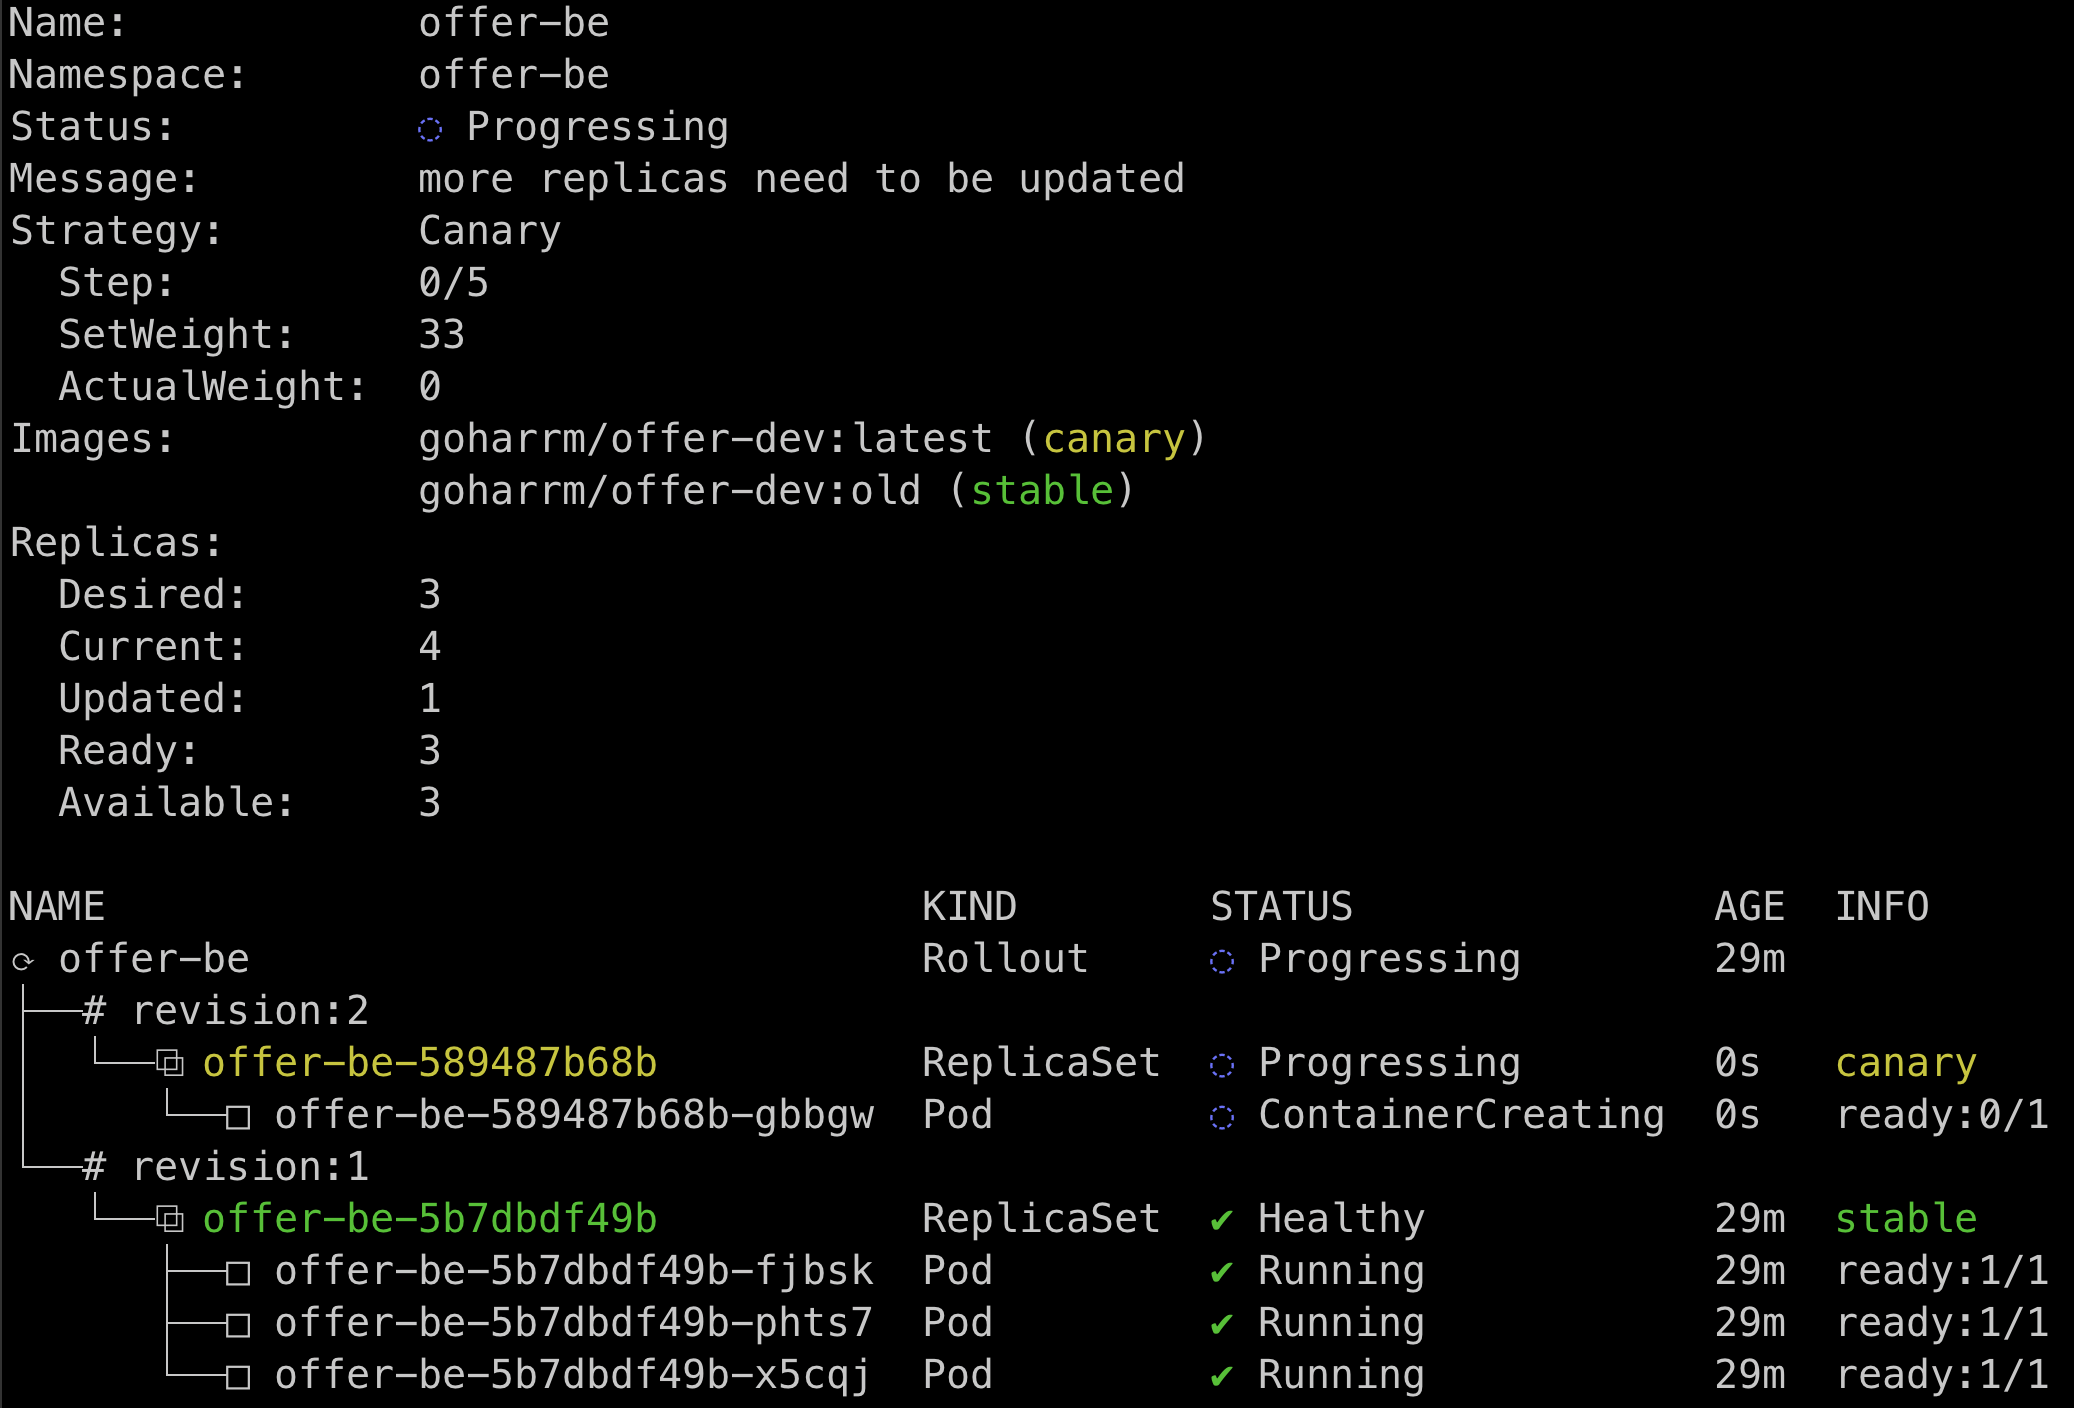Click the box icon for pod x5cqj
This screenshot has height=1408, width=2074.
238,1377
